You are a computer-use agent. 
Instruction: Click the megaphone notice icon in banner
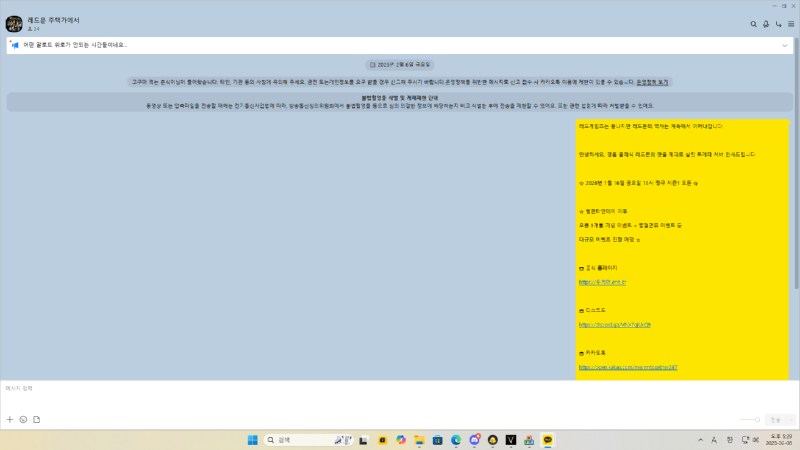pyautogui.click(x=15, y=45)
